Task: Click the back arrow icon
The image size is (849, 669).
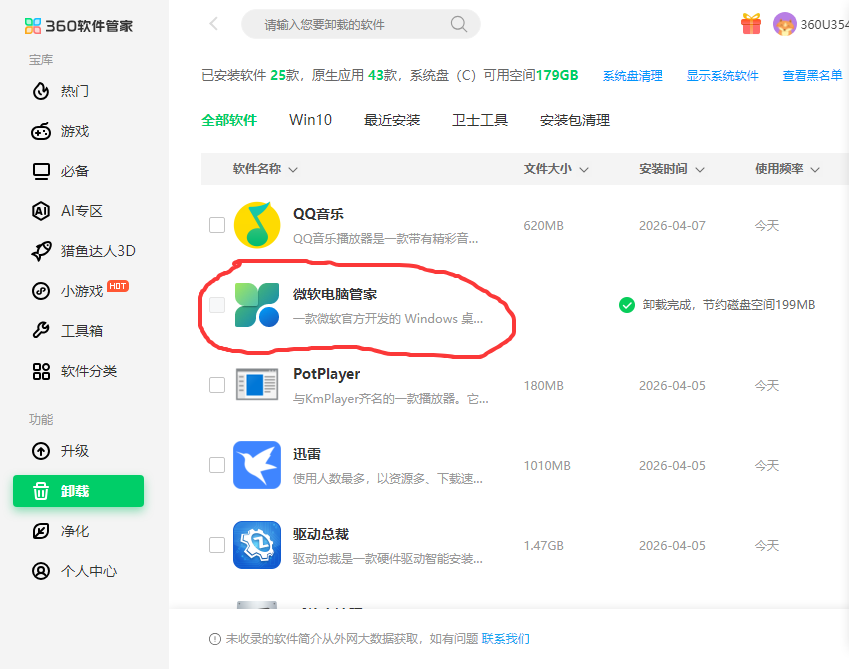Action: point(213,24)
